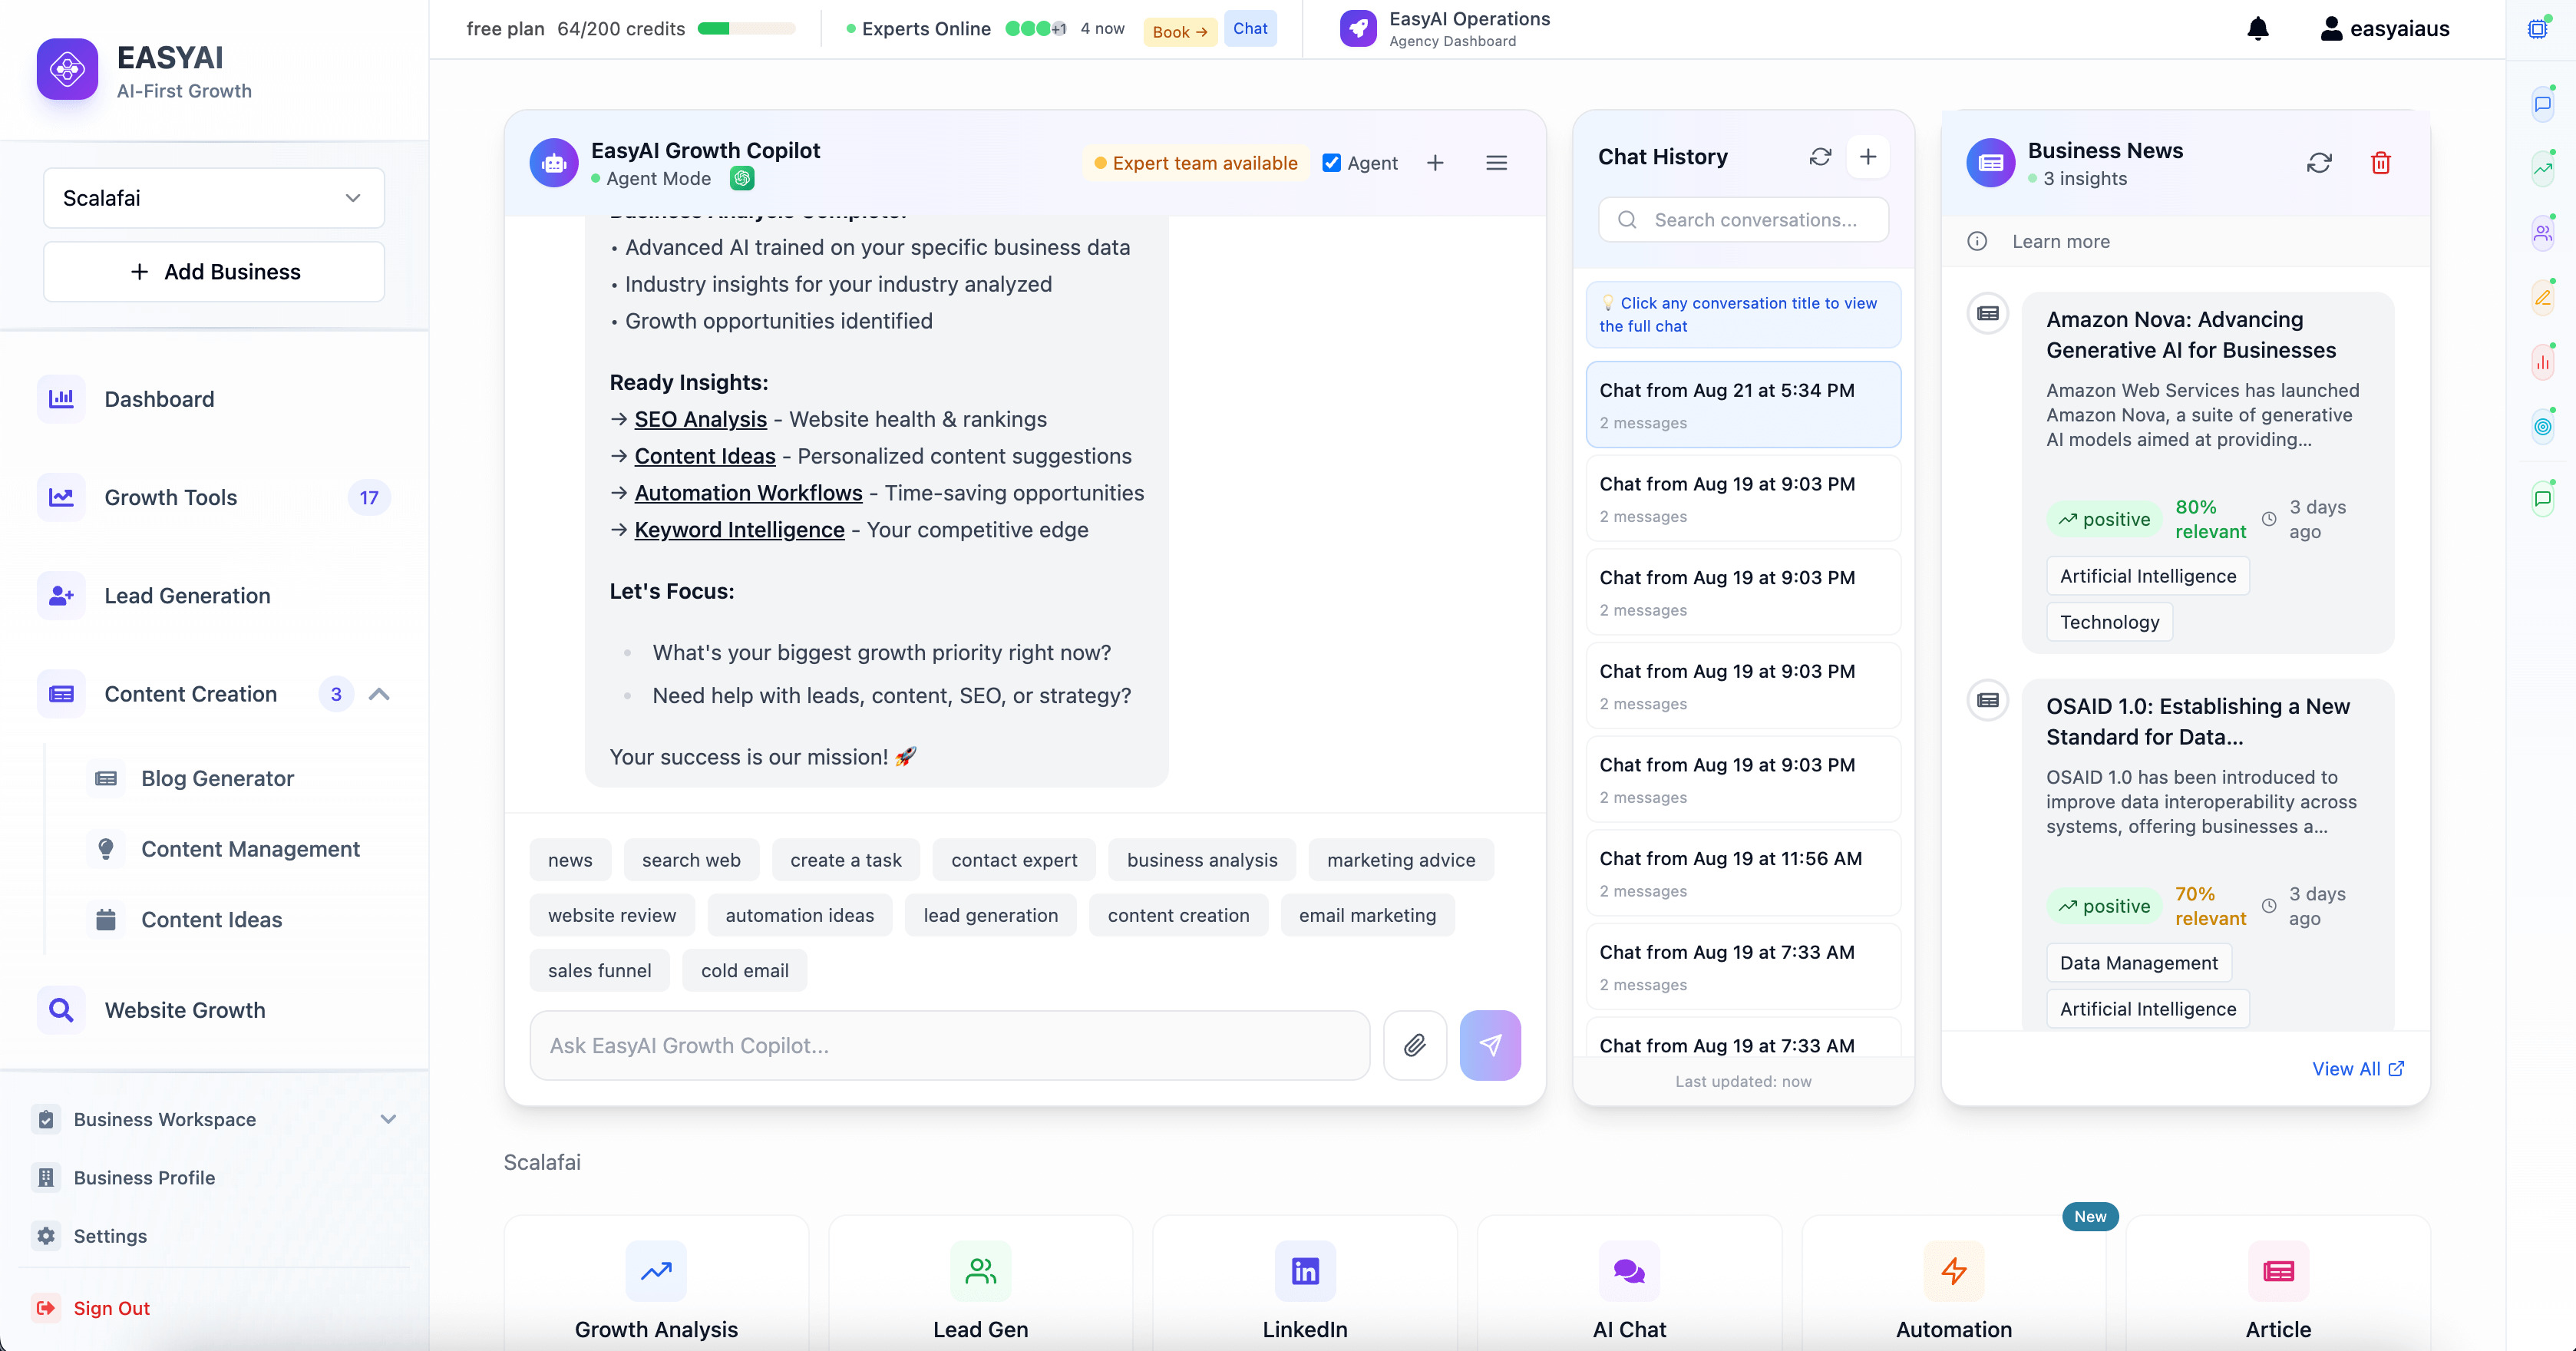Collapse the Content Creation section
This screenshot has width=2576, height=1351.
point(379,694)
